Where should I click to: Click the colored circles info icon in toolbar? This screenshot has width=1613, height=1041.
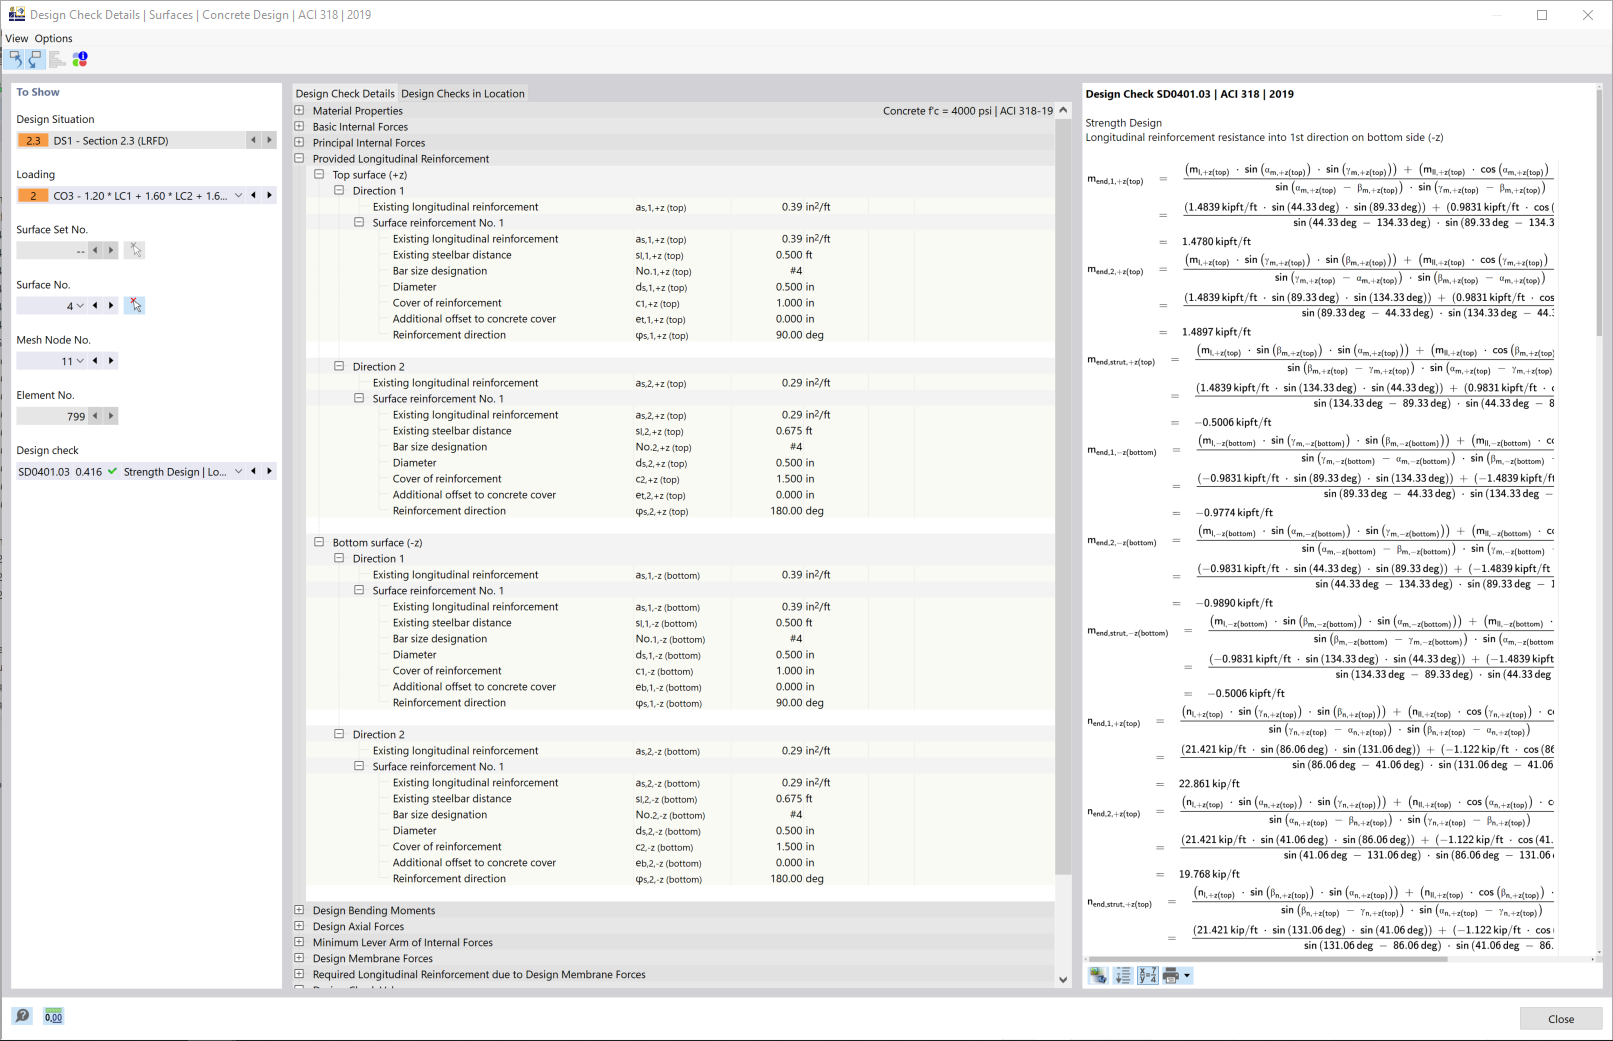[x=80, y=60]
